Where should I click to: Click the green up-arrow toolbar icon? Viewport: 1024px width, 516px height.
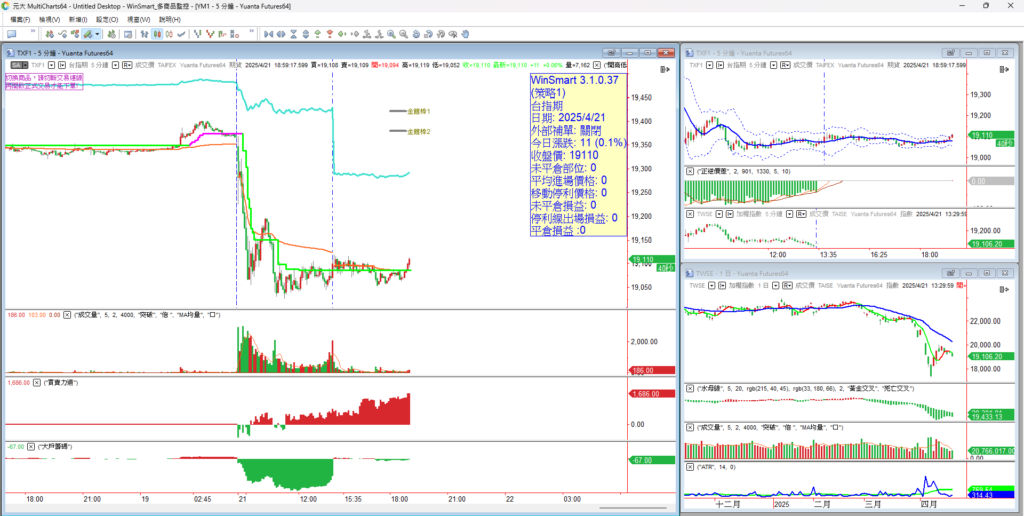click(x=317, y=33)
